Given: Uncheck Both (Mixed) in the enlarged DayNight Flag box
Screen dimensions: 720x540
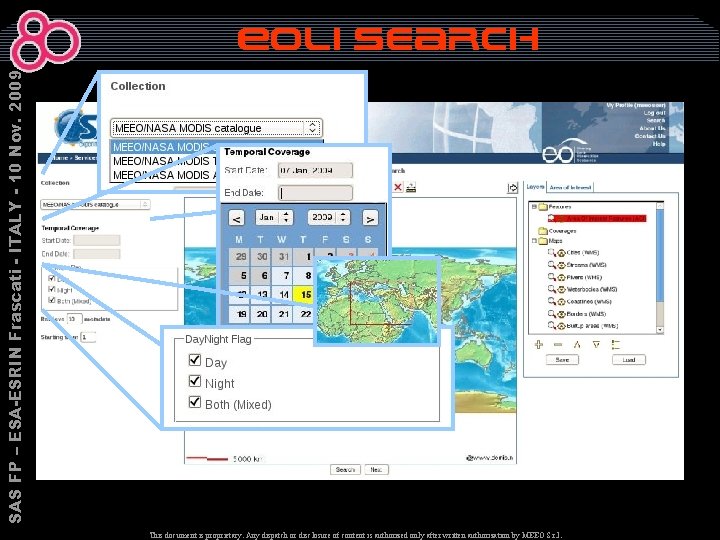Looking at the screenshot, I should coord(195,402).
